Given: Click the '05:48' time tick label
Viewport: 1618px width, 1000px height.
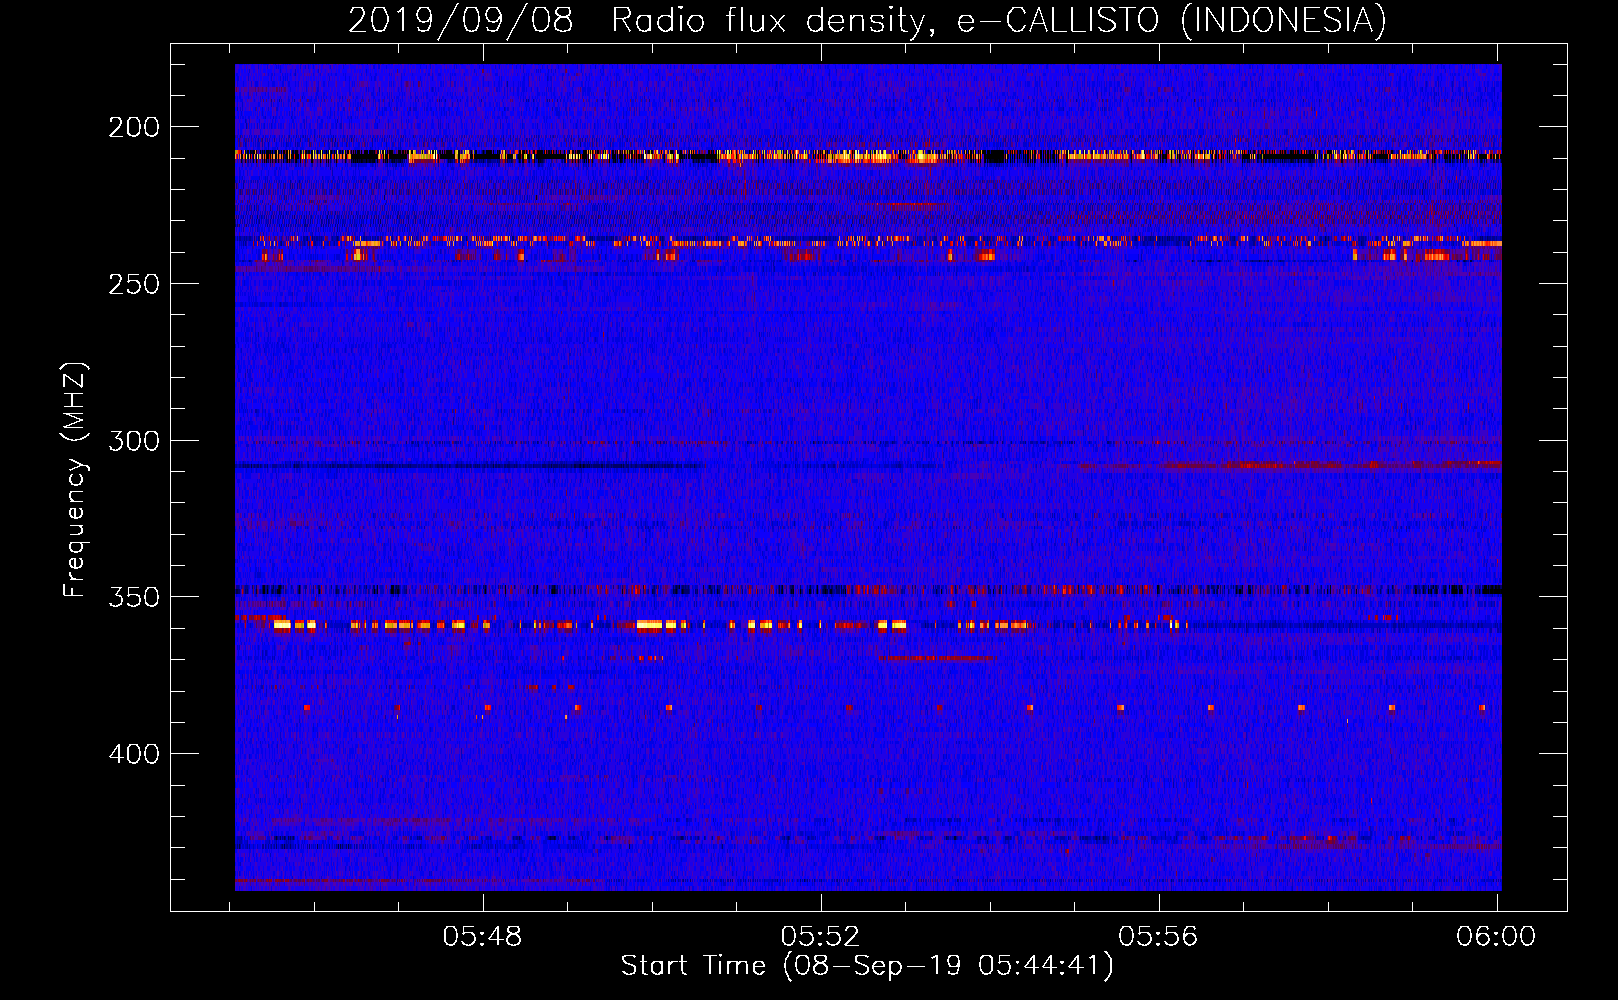Looking at the screenshot, I should click(483, 936).
